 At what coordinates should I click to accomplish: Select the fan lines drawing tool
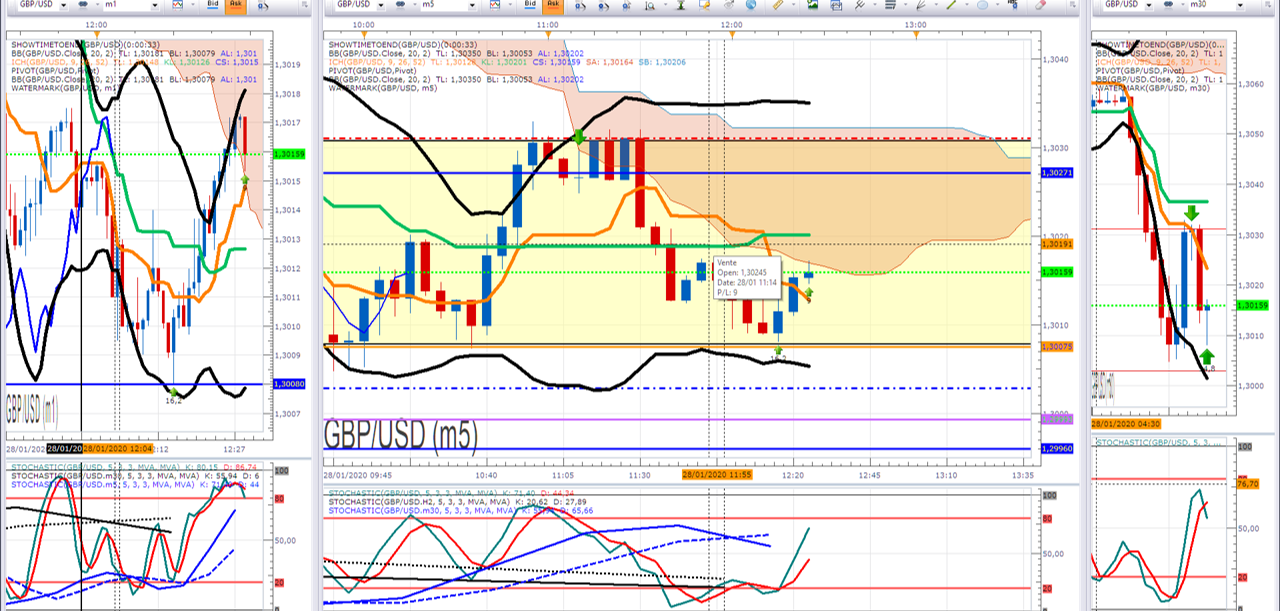(x=920, y=5)
